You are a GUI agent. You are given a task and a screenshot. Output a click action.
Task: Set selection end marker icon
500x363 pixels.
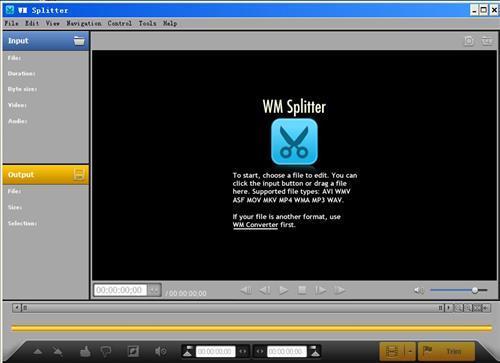point(315,351)
